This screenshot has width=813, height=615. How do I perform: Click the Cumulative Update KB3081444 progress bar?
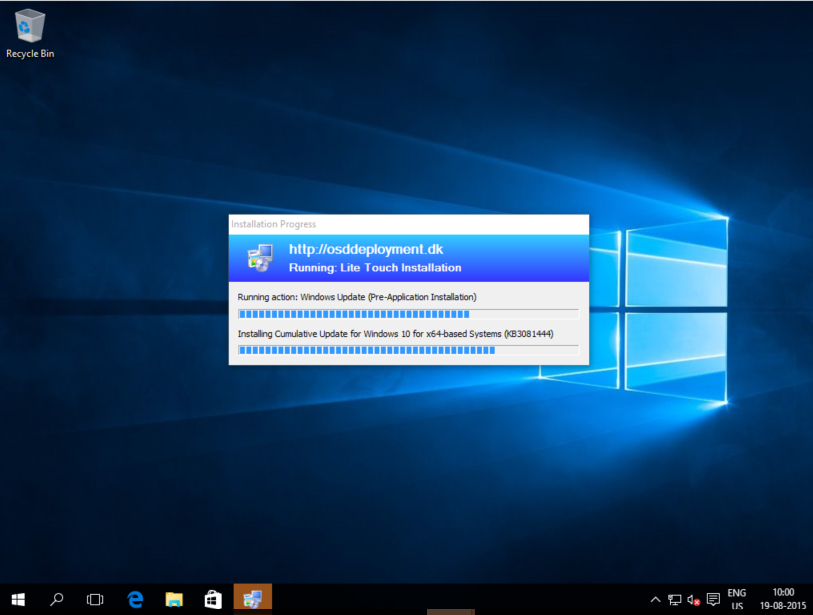click(408, 350)
